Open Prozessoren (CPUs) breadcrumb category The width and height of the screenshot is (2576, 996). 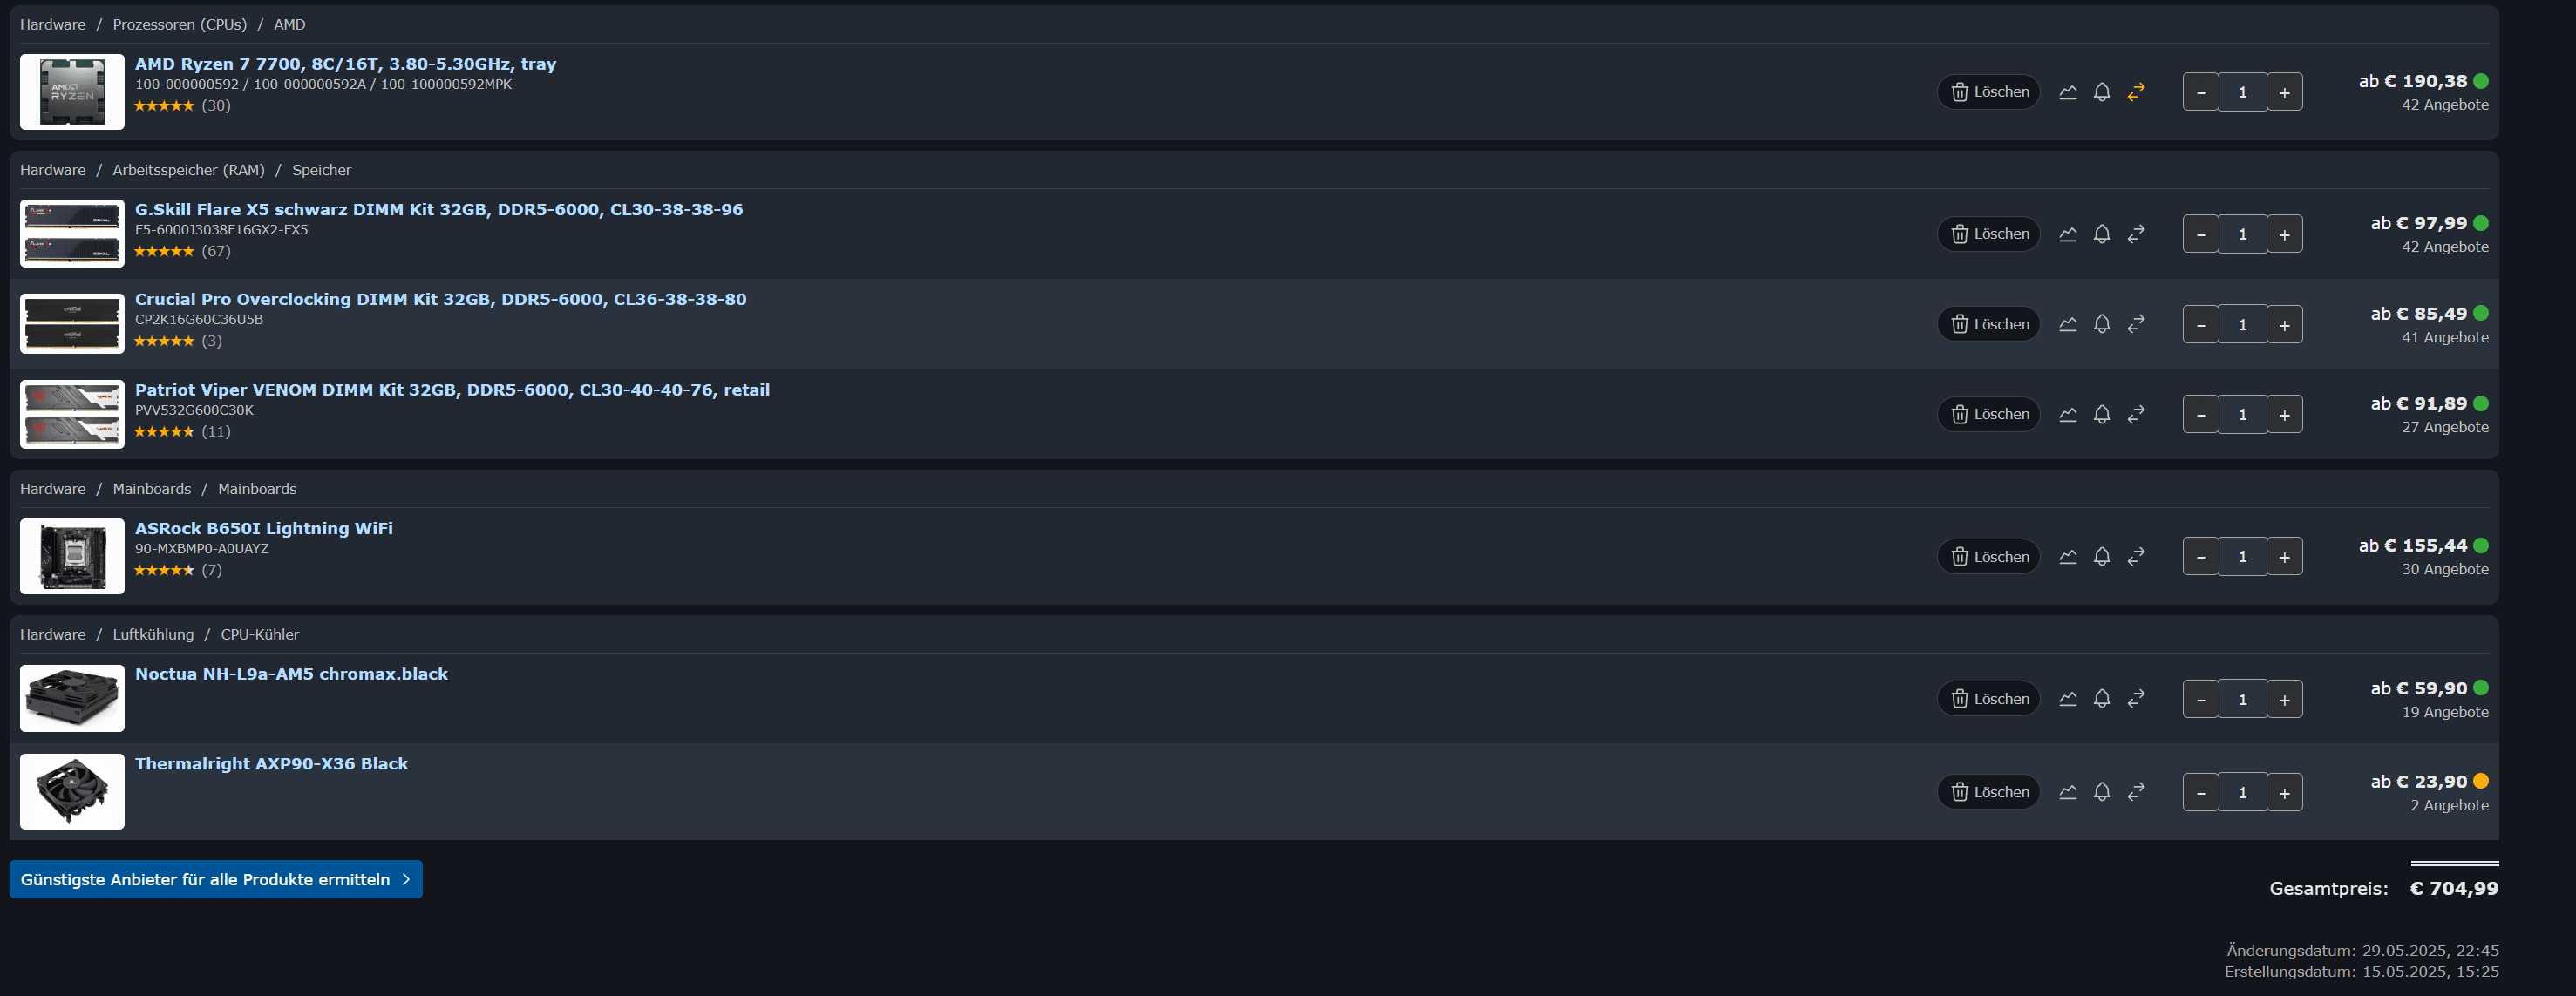(x=180, y=24)
